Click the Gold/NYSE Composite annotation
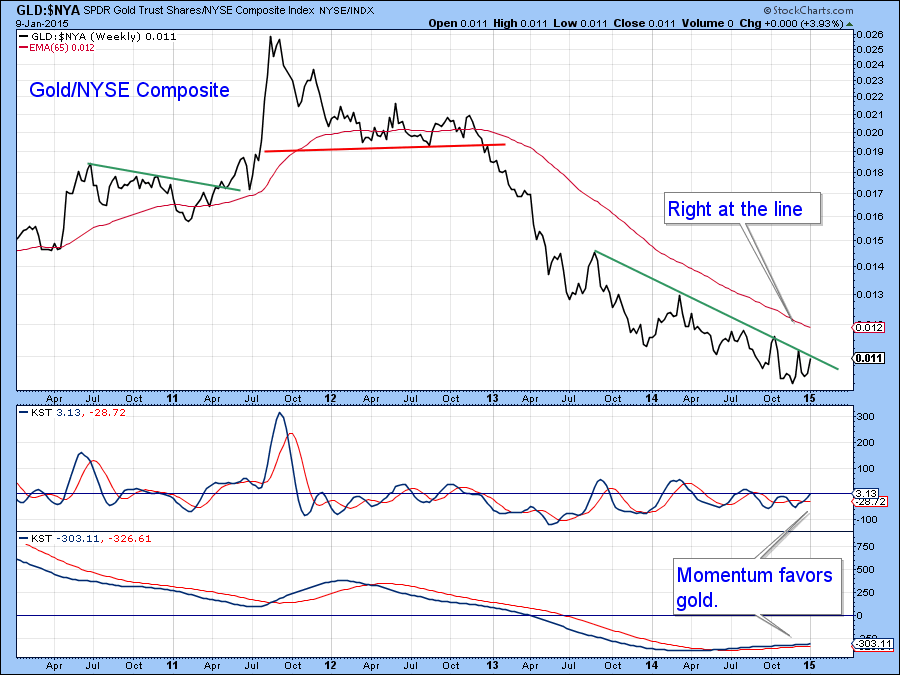This screenshot has width=900, height=675. (129, 90)
